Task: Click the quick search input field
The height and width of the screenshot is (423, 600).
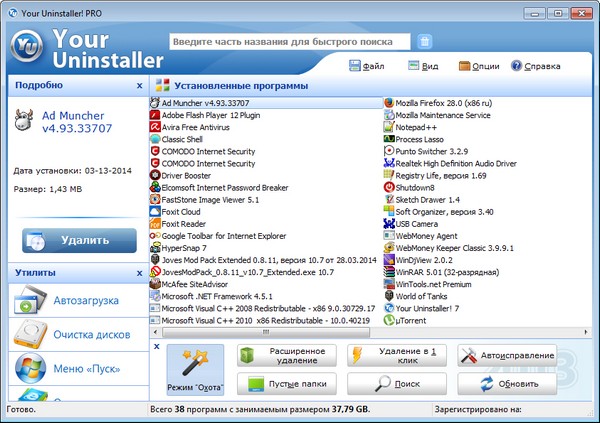Action: (290, 42)
